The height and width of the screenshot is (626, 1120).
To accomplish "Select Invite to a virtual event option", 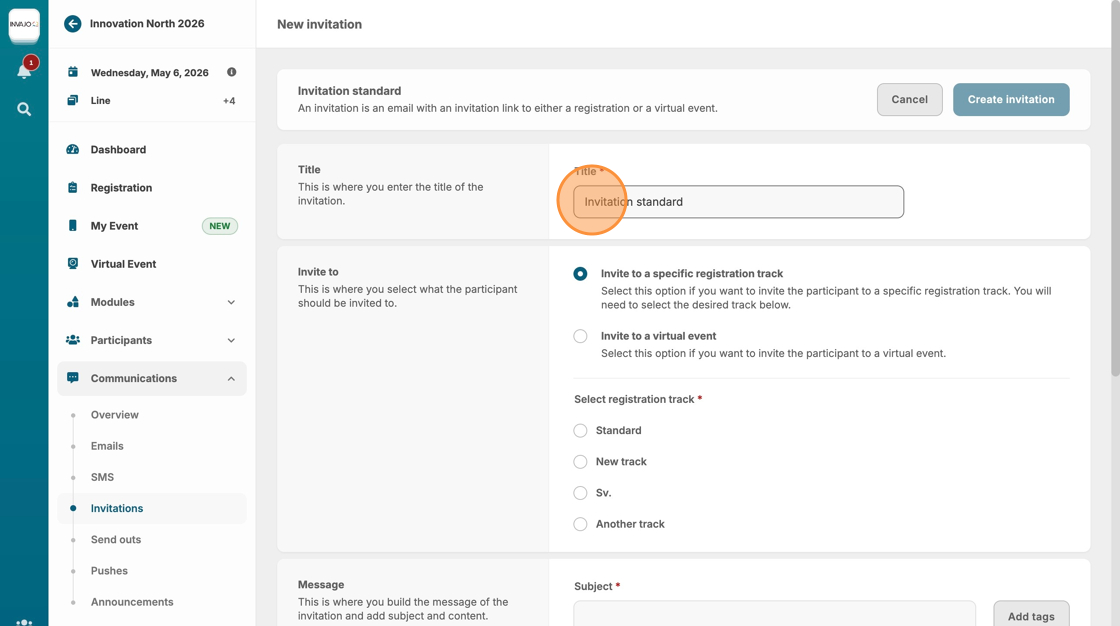I will tap(580, 336).
